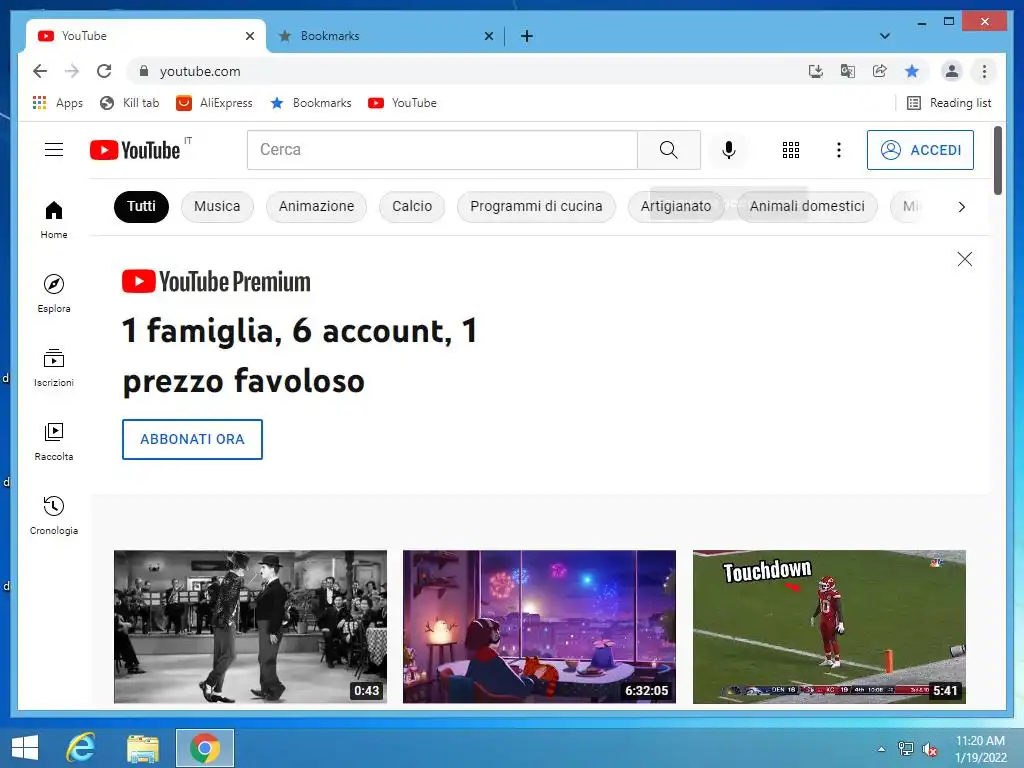Switch to the YouTube tab

click(145, 36)
